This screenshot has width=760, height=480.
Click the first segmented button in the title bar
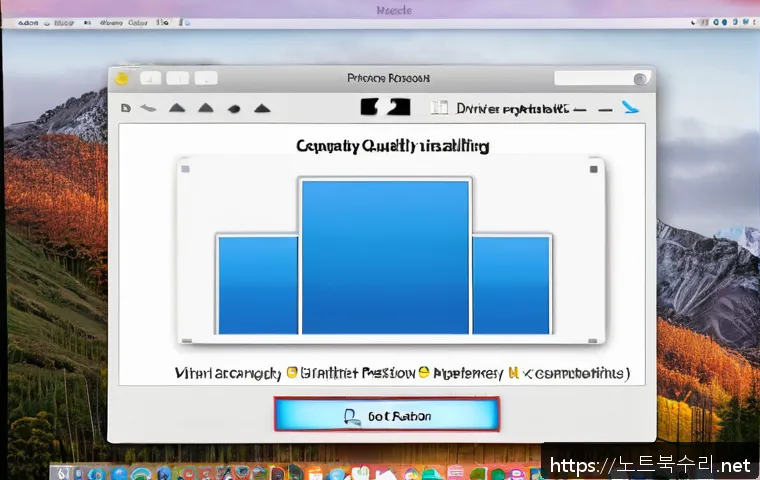pos(151,78)
